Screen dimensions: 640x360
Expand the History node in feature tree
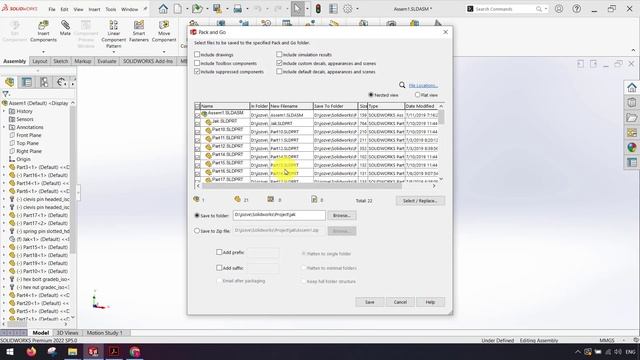coord(4,111)
